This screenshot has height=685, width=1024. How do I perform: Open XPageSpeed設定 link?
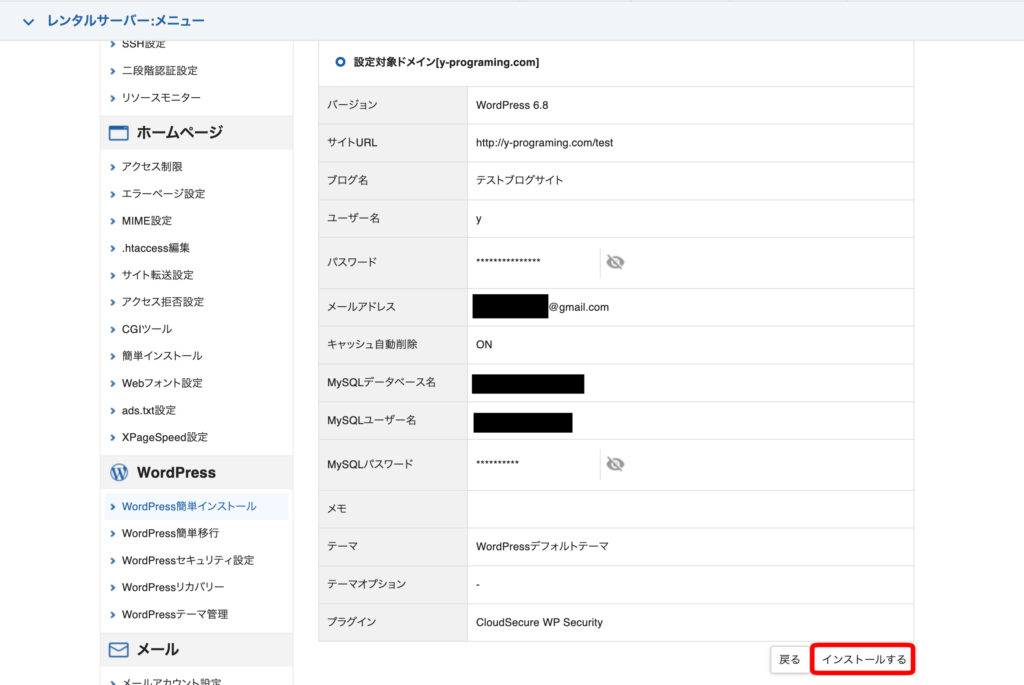click(x=165, y=438)
